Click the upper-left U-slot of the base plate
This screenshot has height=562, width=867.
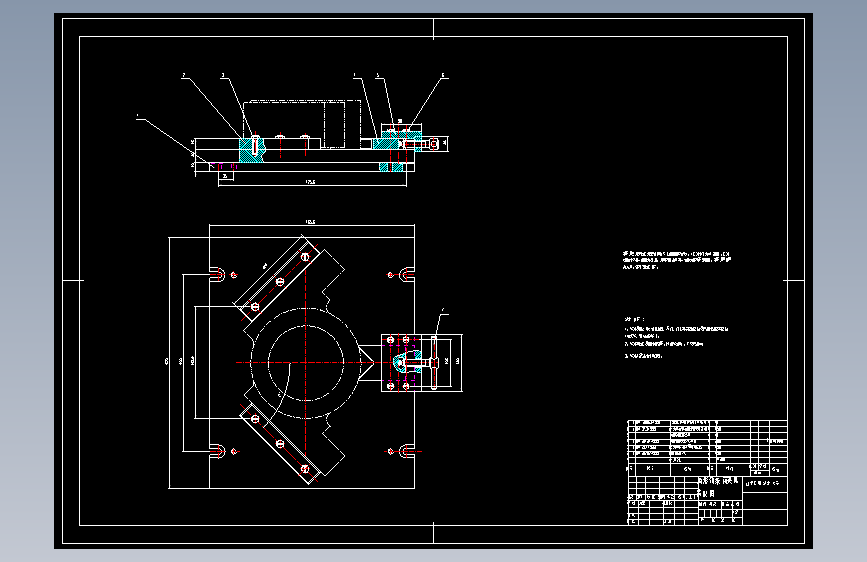(218, 274)
